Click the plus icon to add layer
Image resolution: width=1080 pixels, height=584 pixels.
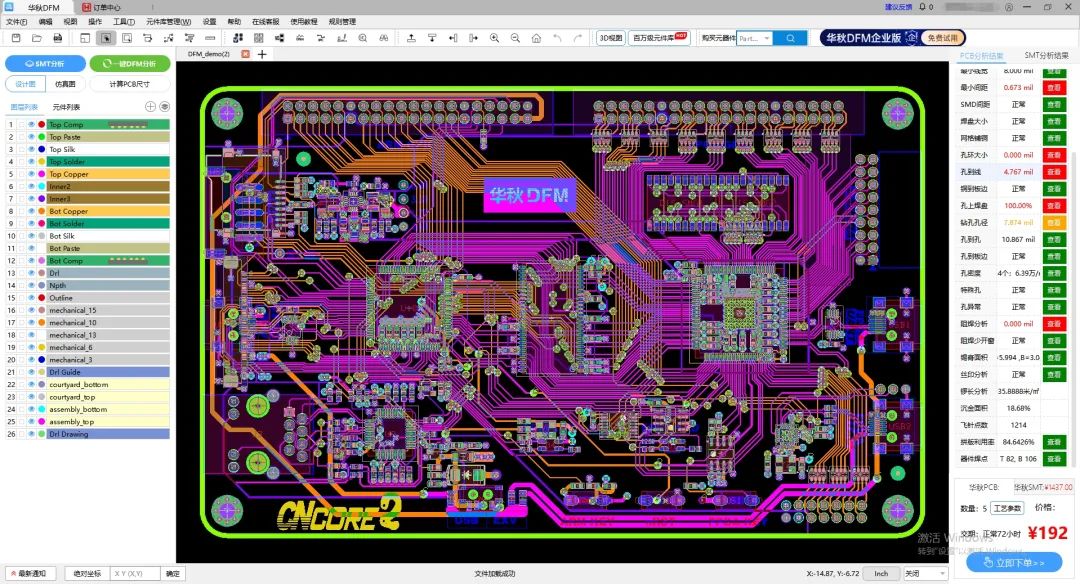pos(150,107)
